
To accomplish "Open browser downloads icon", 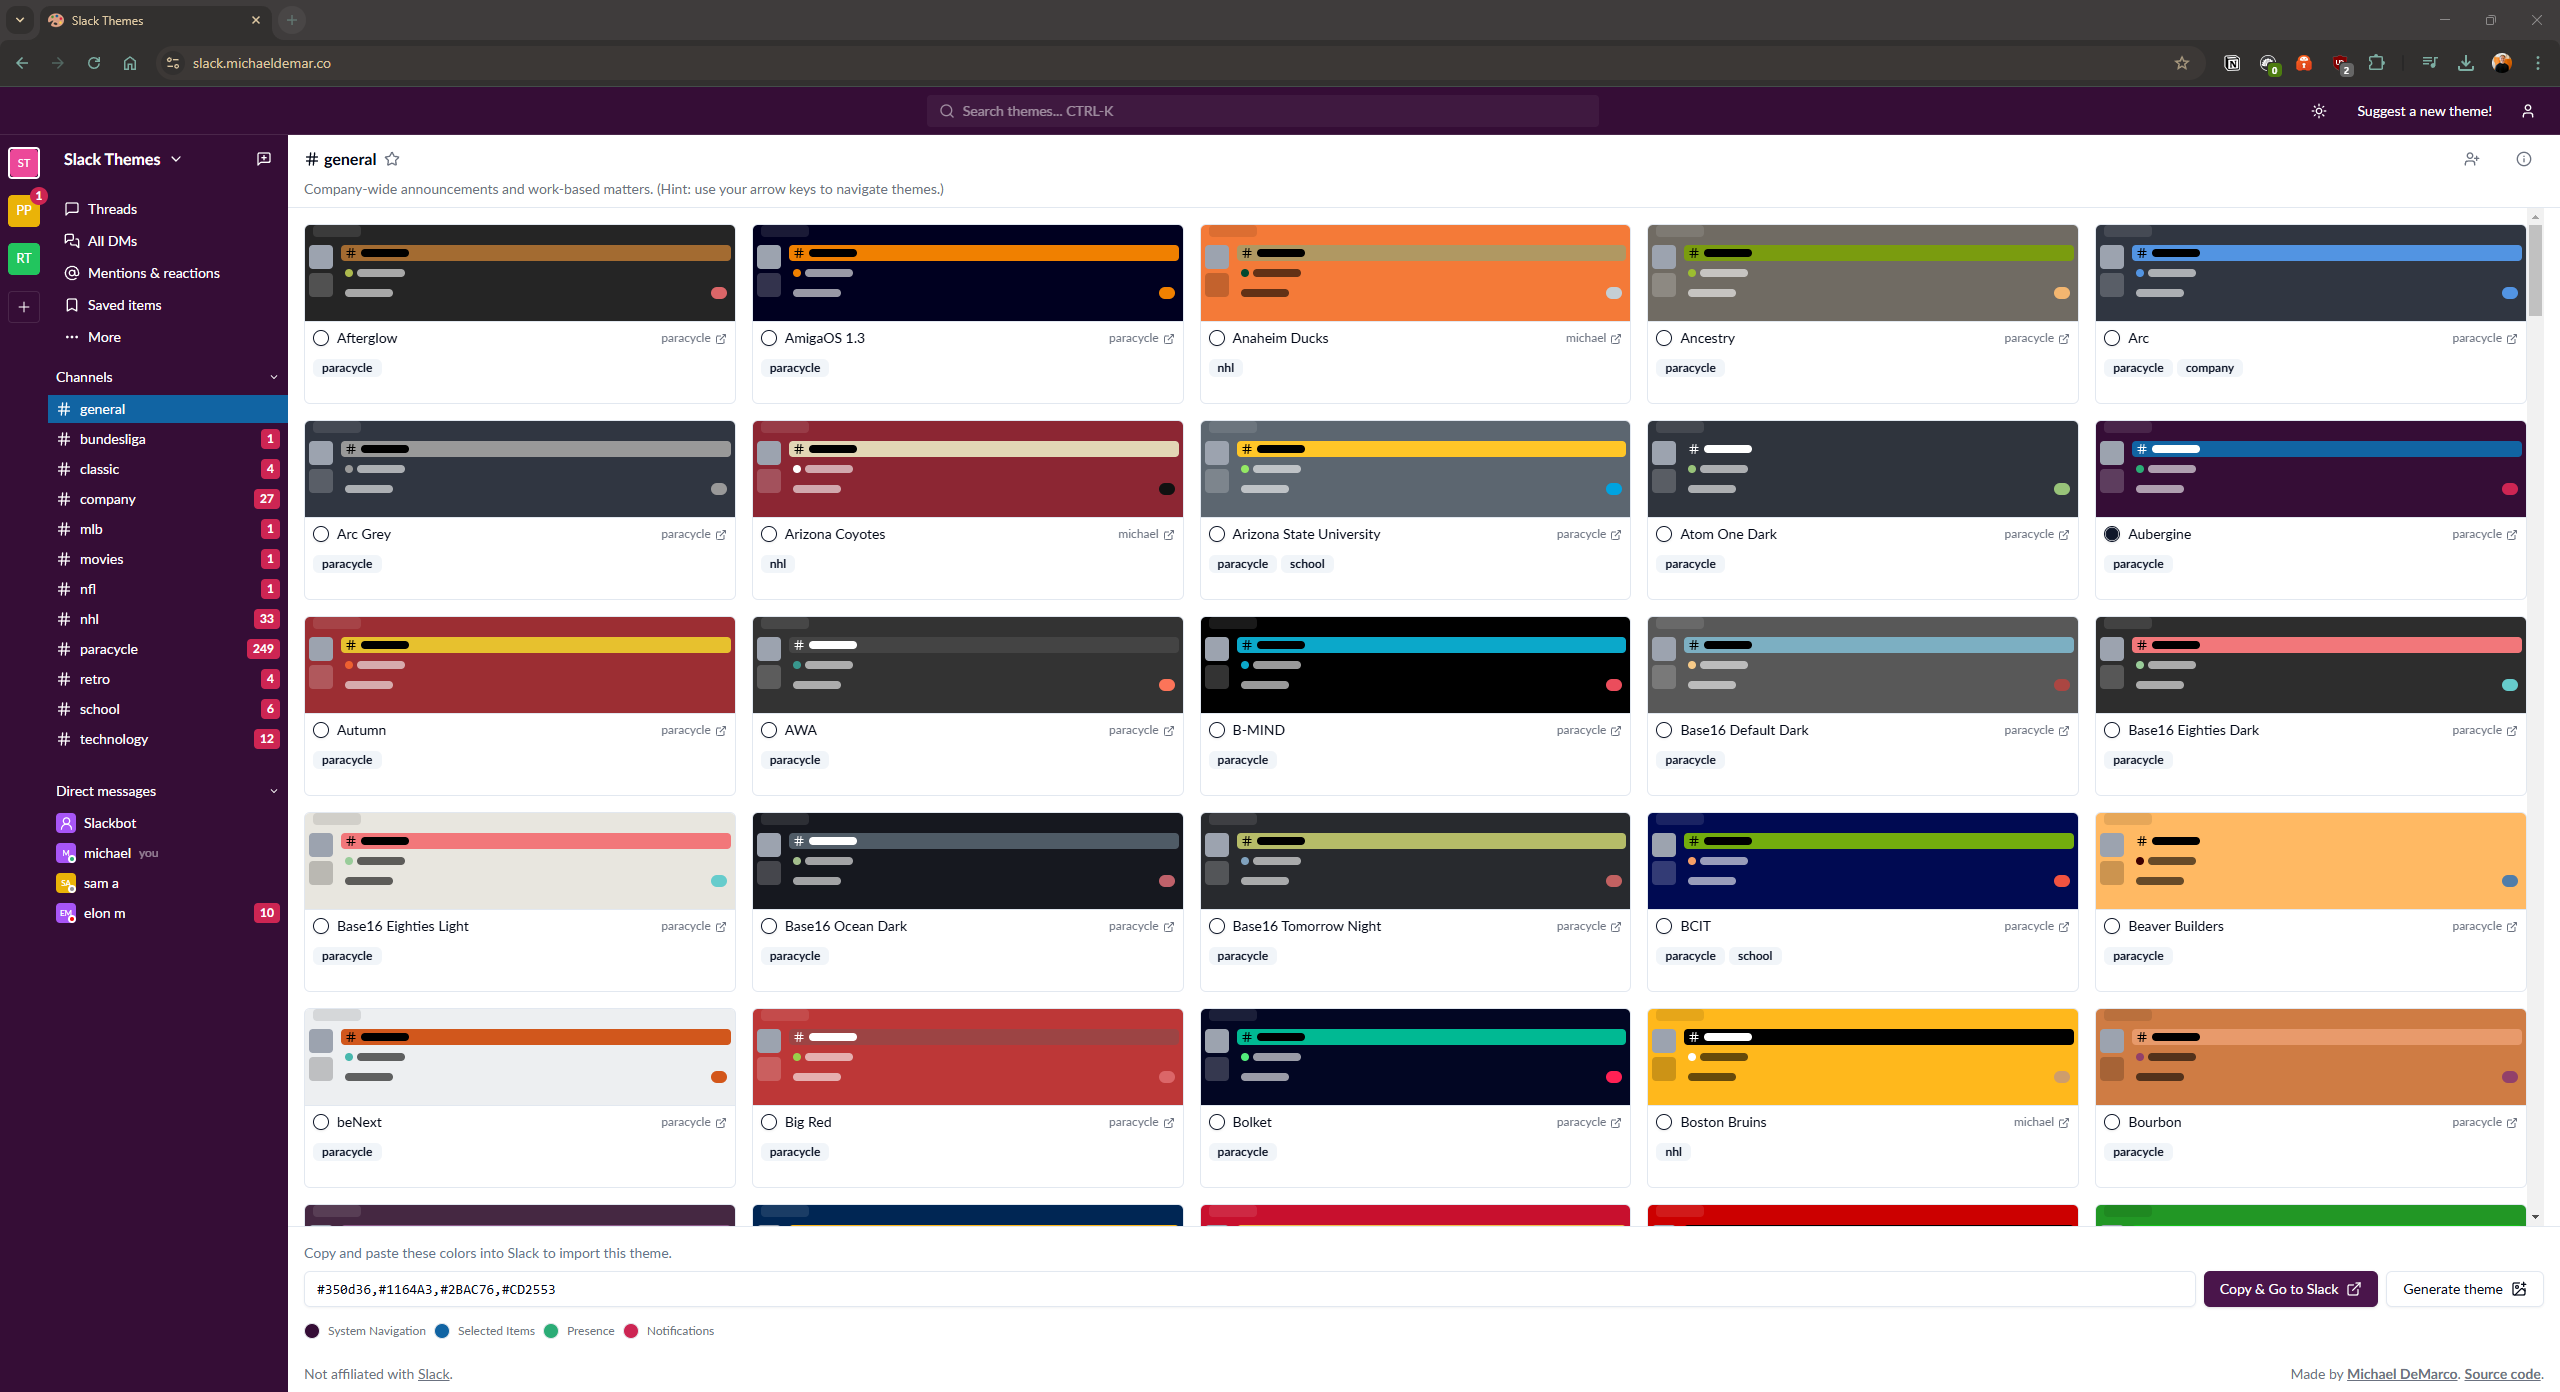I will 2466,63.
